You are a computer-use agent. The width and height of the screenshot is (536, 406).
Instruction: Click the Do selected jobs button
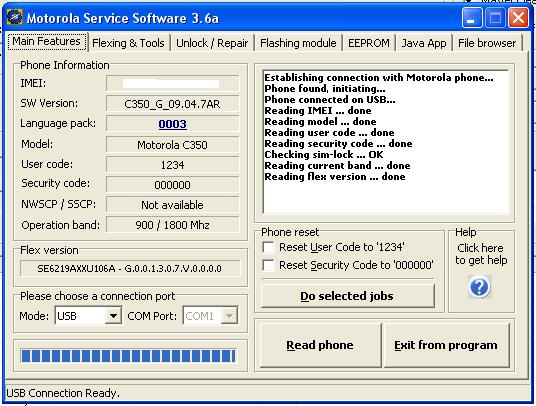pos(347,296)
